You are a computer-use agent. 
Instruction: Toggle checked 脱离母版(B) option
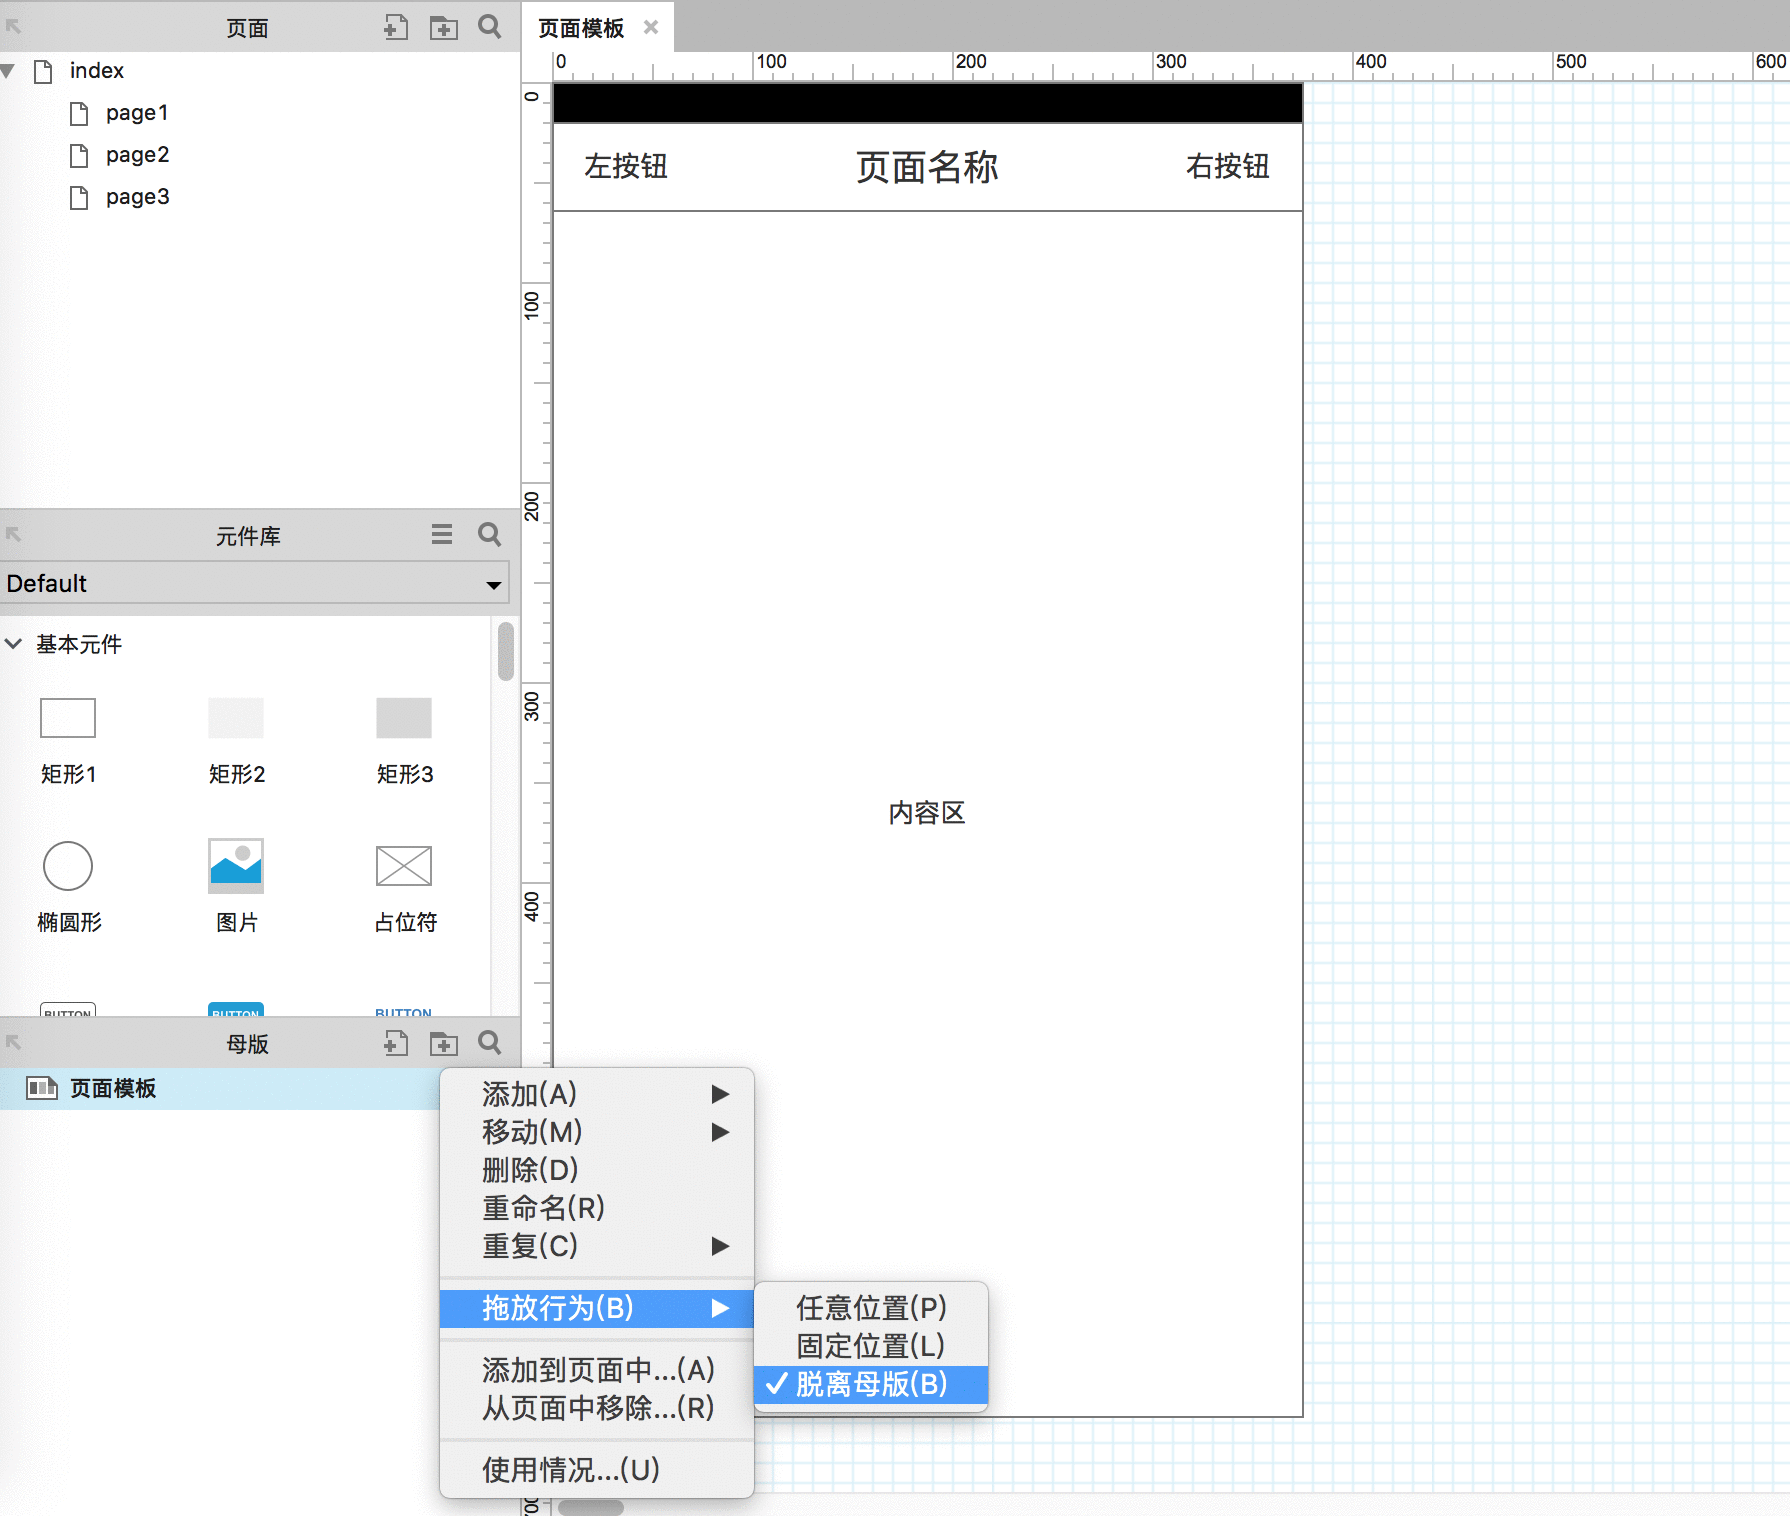point(871,1384)
